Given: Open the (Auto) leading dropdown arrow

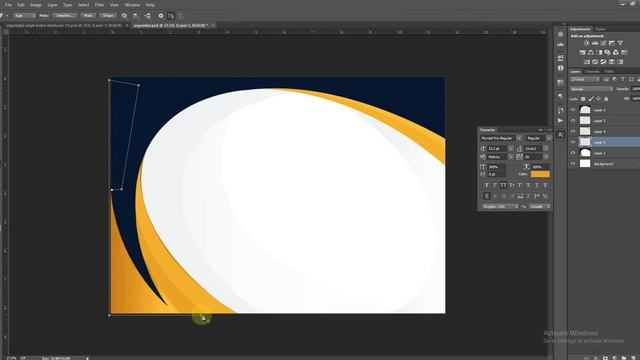Looking at the screenshot, I should click(546, 149).
